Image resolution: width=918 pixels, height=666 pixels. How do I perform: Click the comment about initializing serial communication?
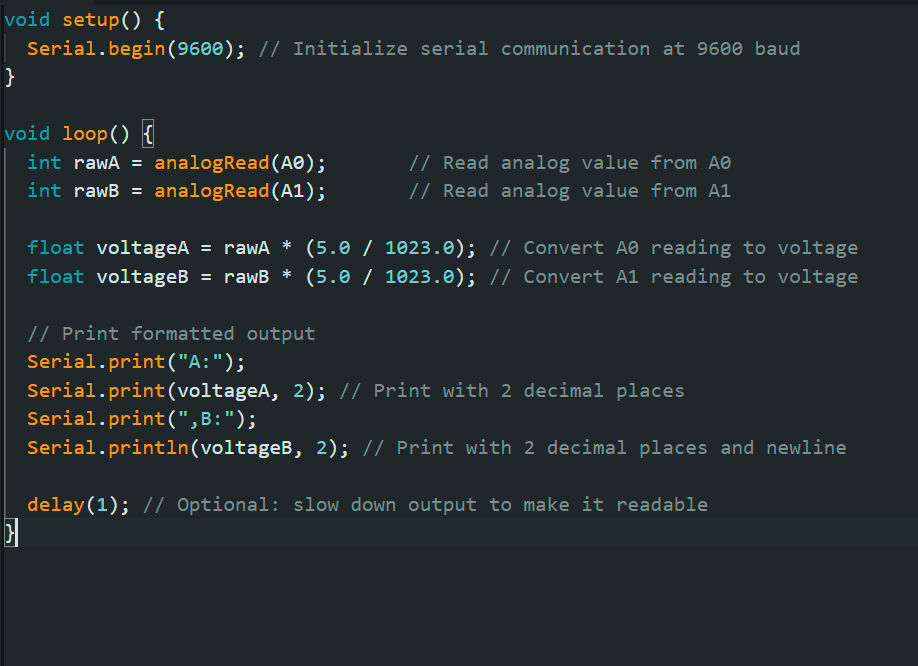530,48
